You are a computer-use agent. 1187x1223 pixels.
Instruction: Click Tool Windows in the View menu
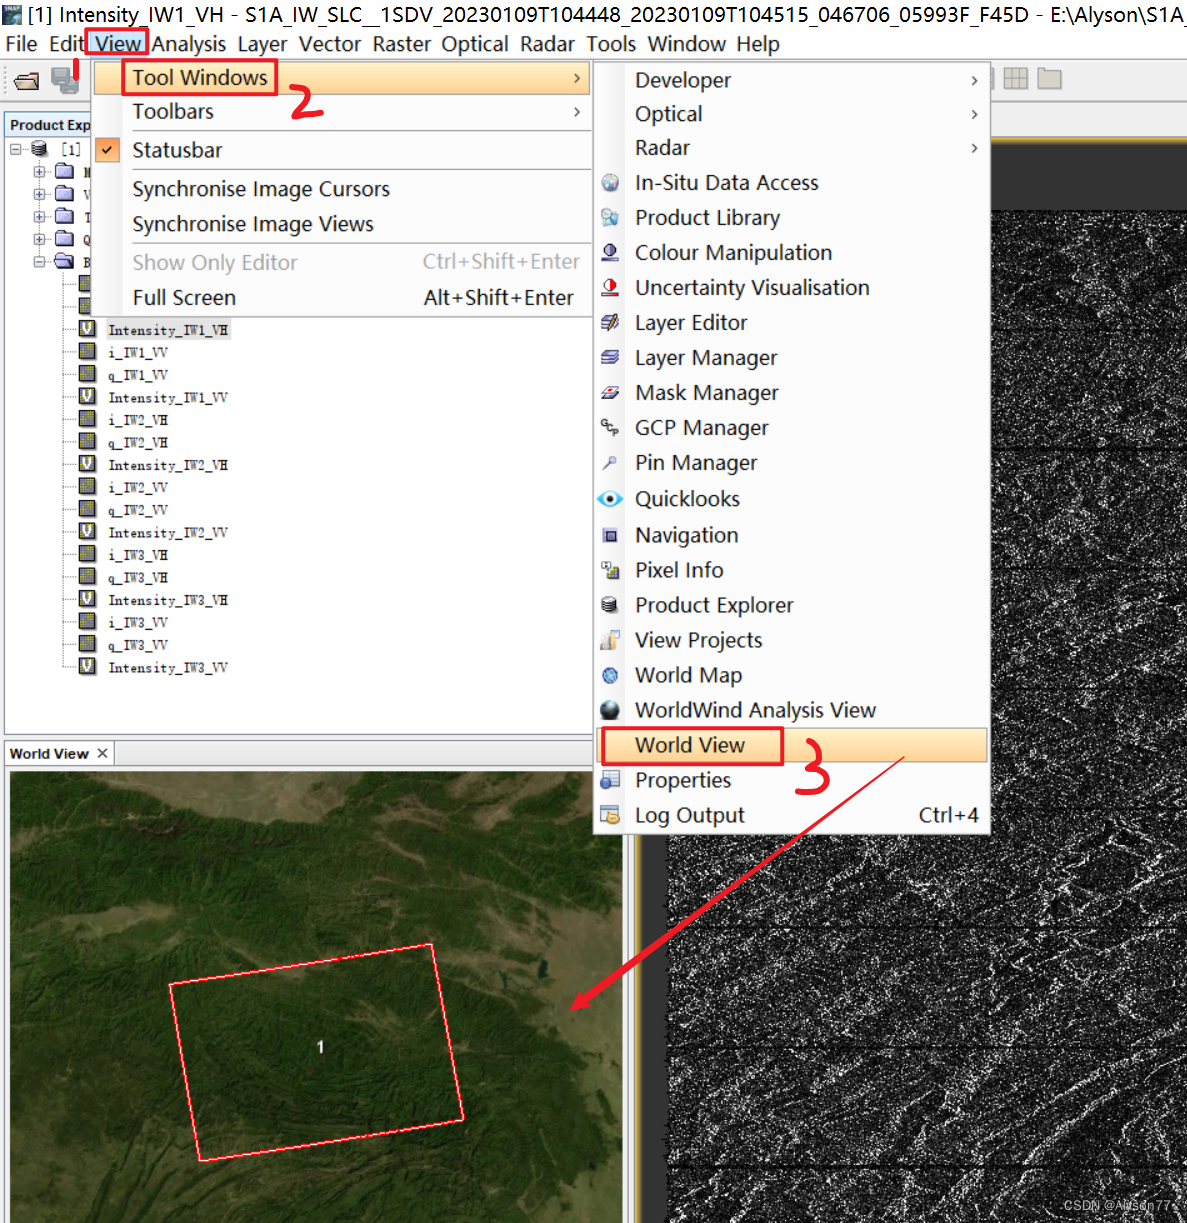pyautogui.click(x=342, y=78)
